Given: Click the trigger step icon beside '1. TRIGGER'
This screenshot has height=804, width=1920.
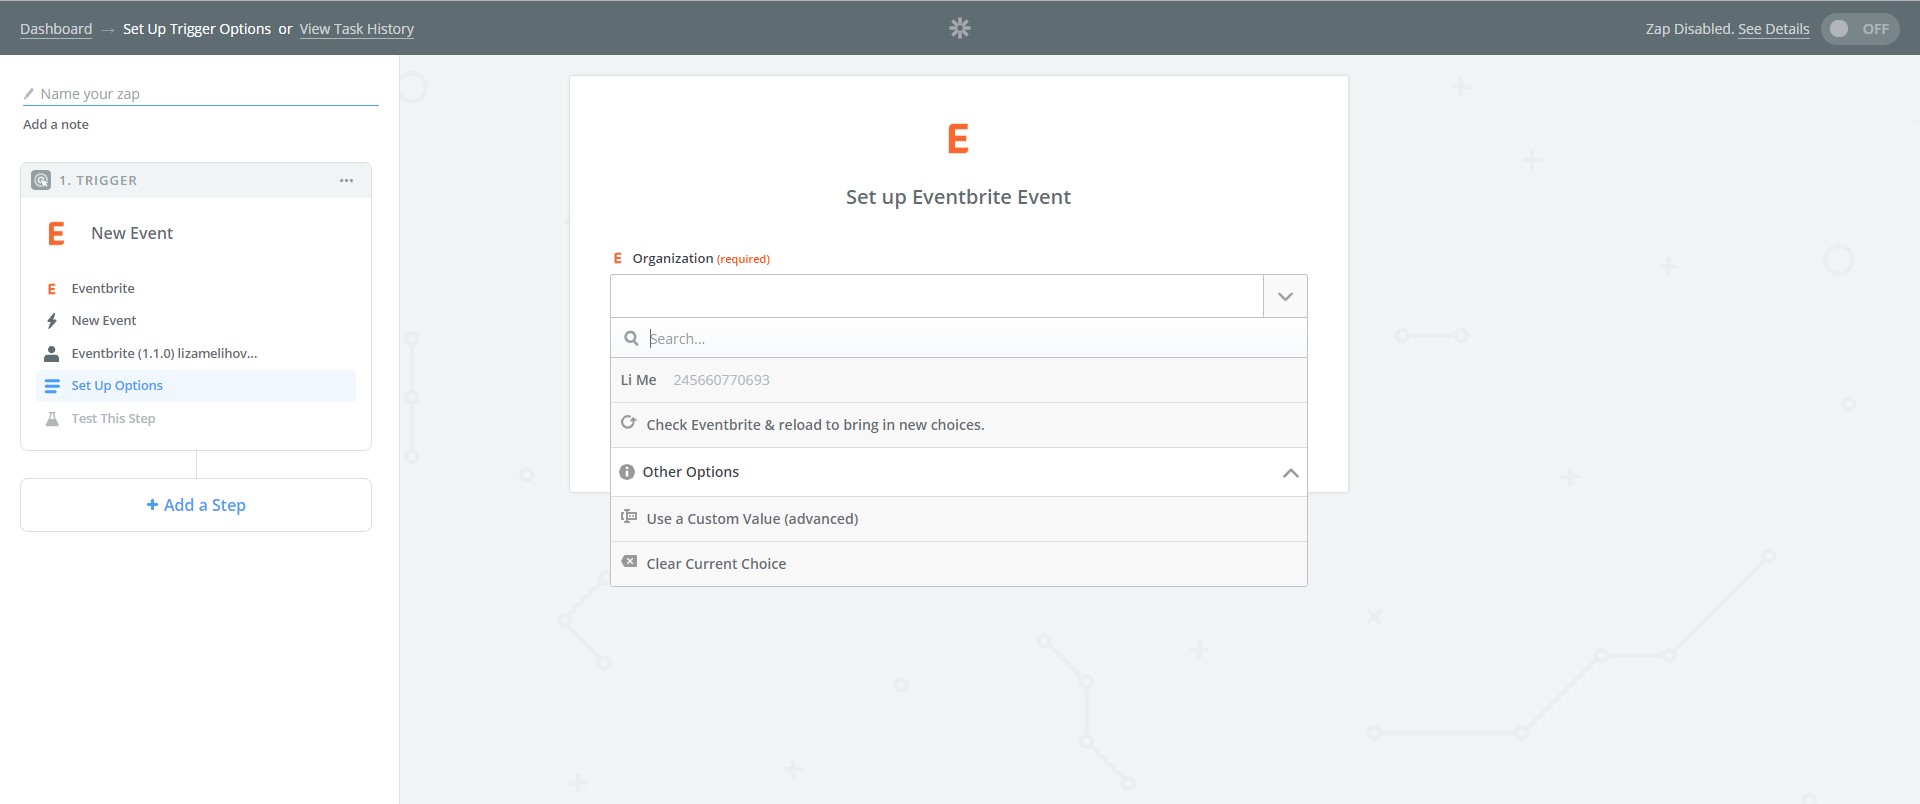Looking at the screenshot, I should click(41, 181).
